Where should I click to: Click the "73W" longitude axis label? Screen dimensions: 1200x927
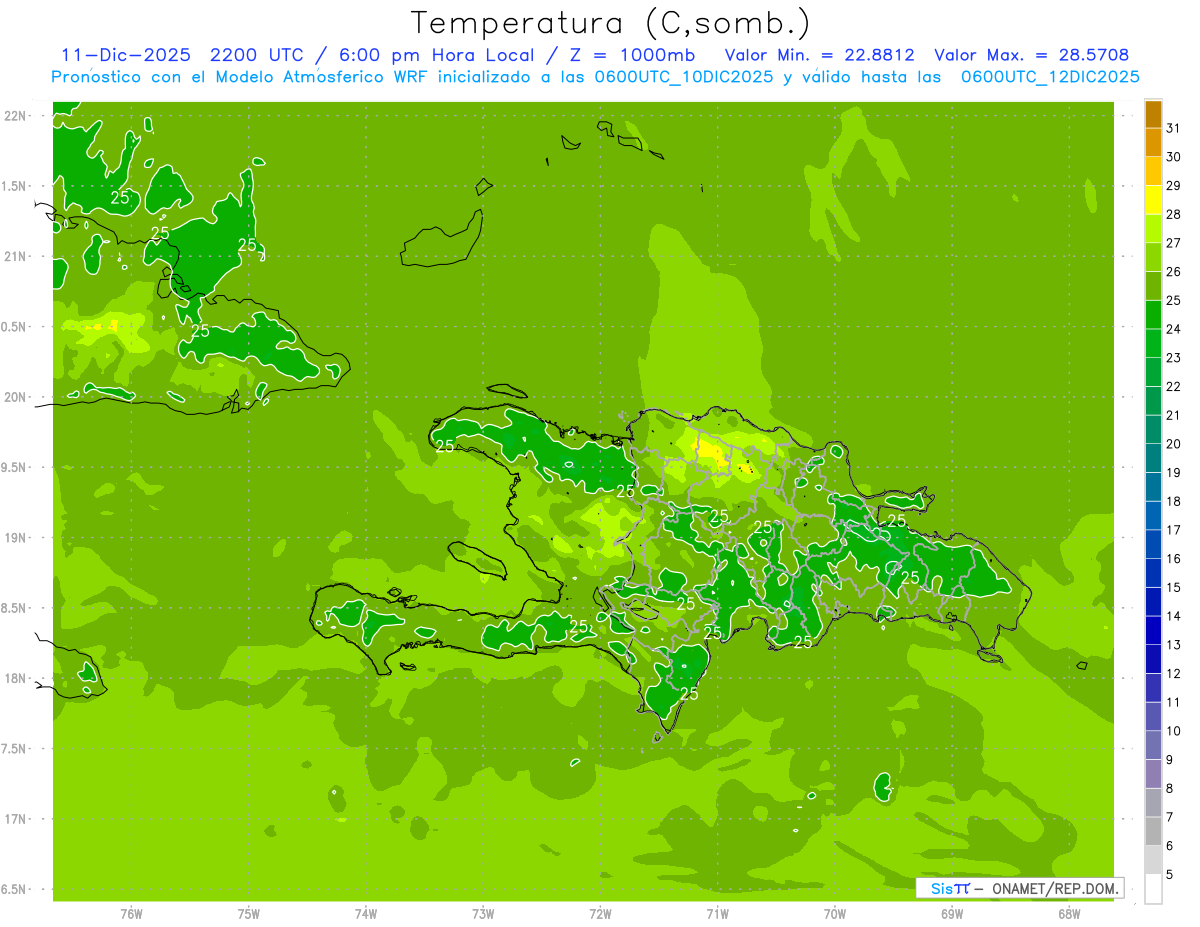tap(483, 914)
